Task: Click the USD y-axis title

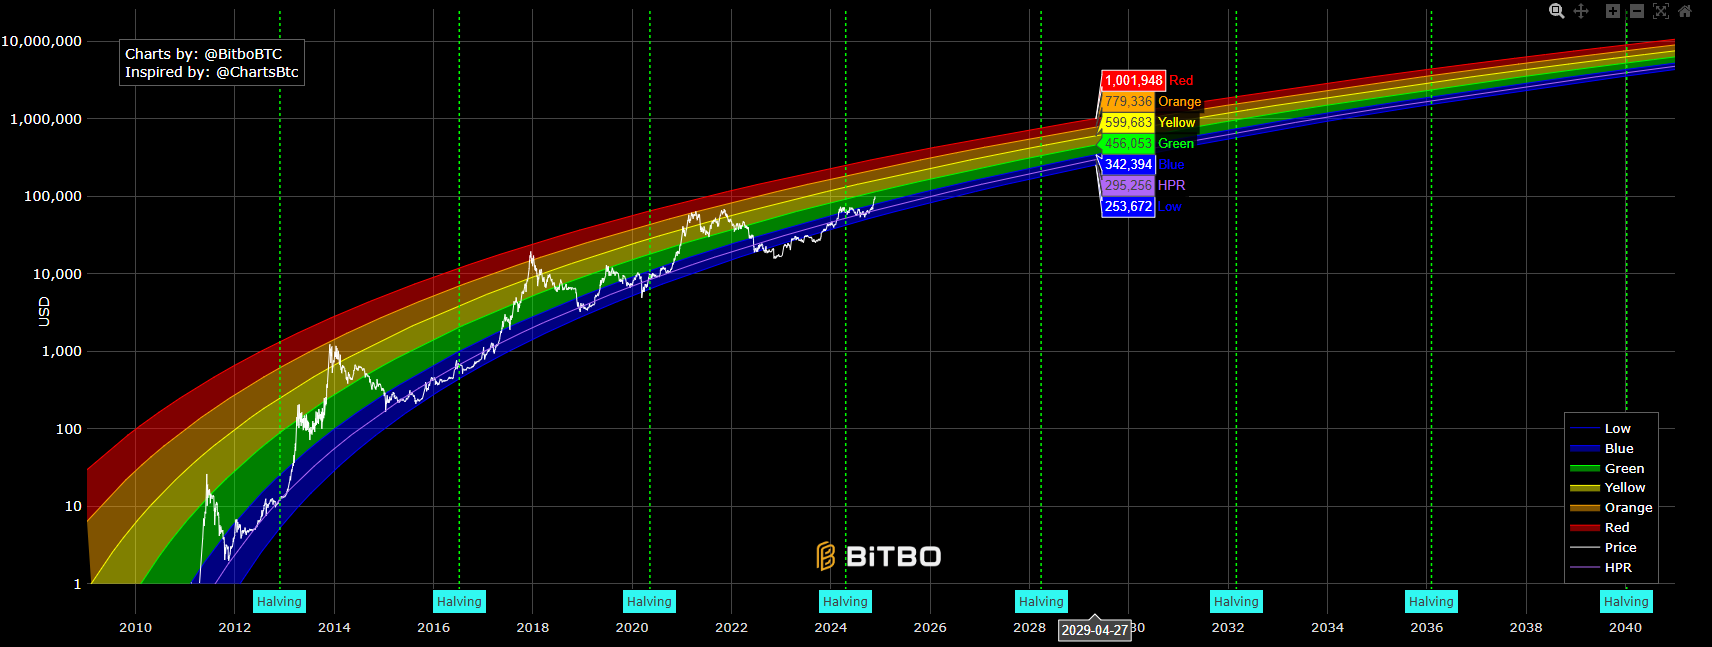Action: [x=44, y=311]
